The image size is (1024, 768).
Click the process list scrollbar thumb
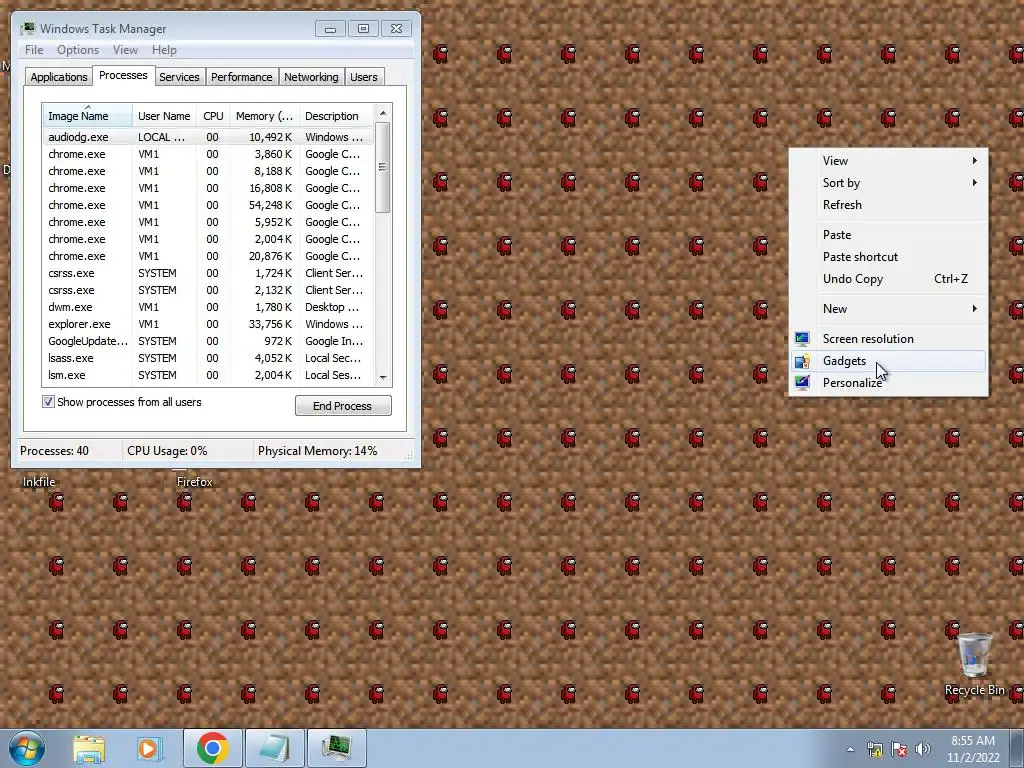point(383,167)
